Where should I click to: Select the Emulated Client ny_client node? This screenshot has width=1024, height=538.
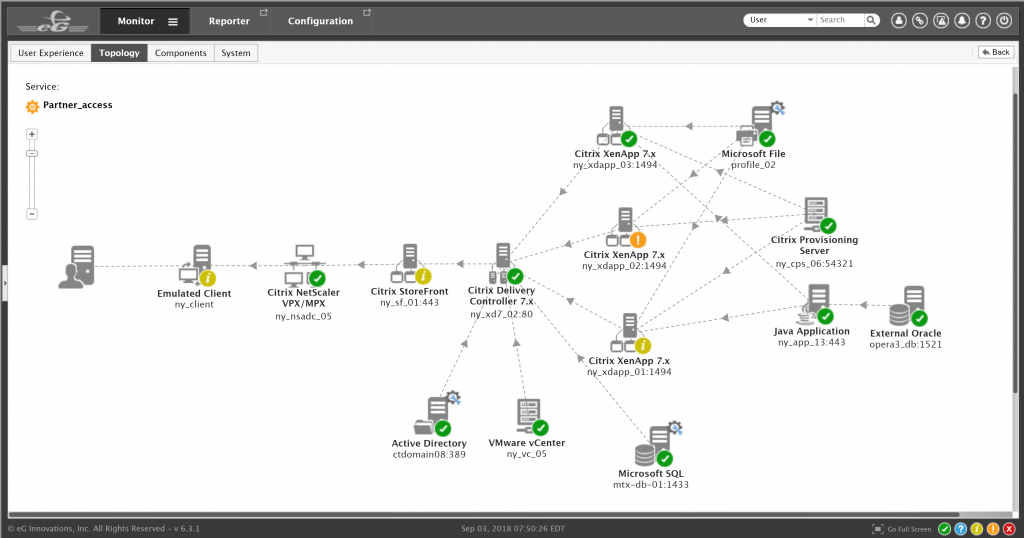(x=197, y=266)
